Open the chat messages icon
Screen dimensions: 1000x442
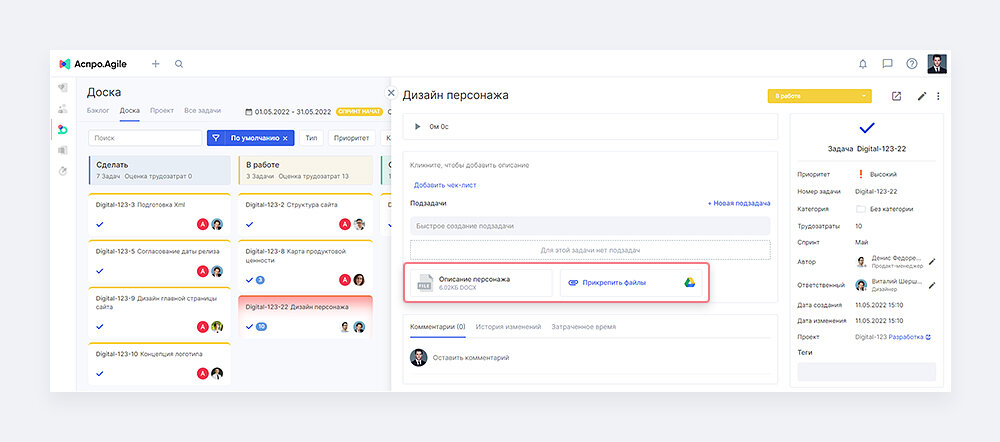tap(887, 64)
